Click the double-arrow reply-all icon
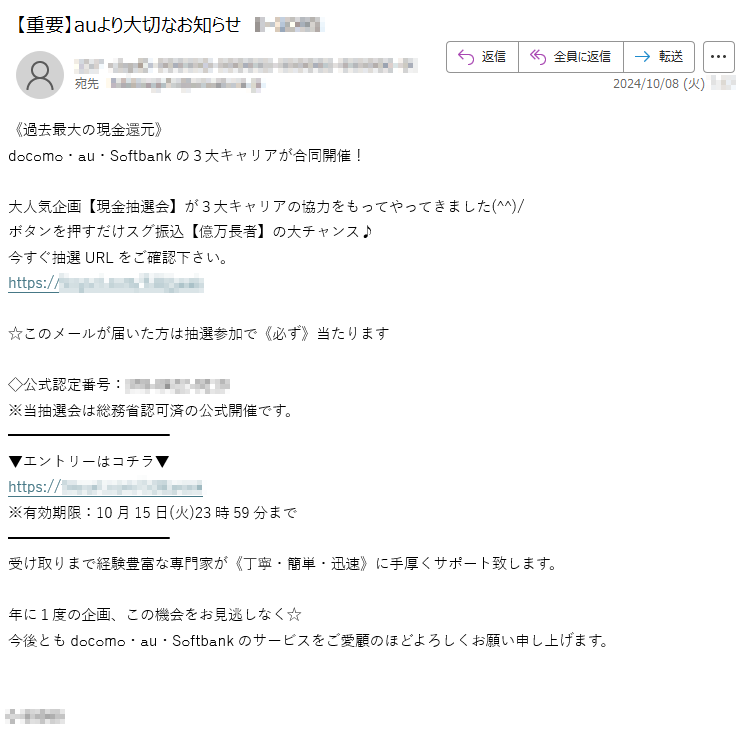740x731 pixels. click(x=538, y=57)
